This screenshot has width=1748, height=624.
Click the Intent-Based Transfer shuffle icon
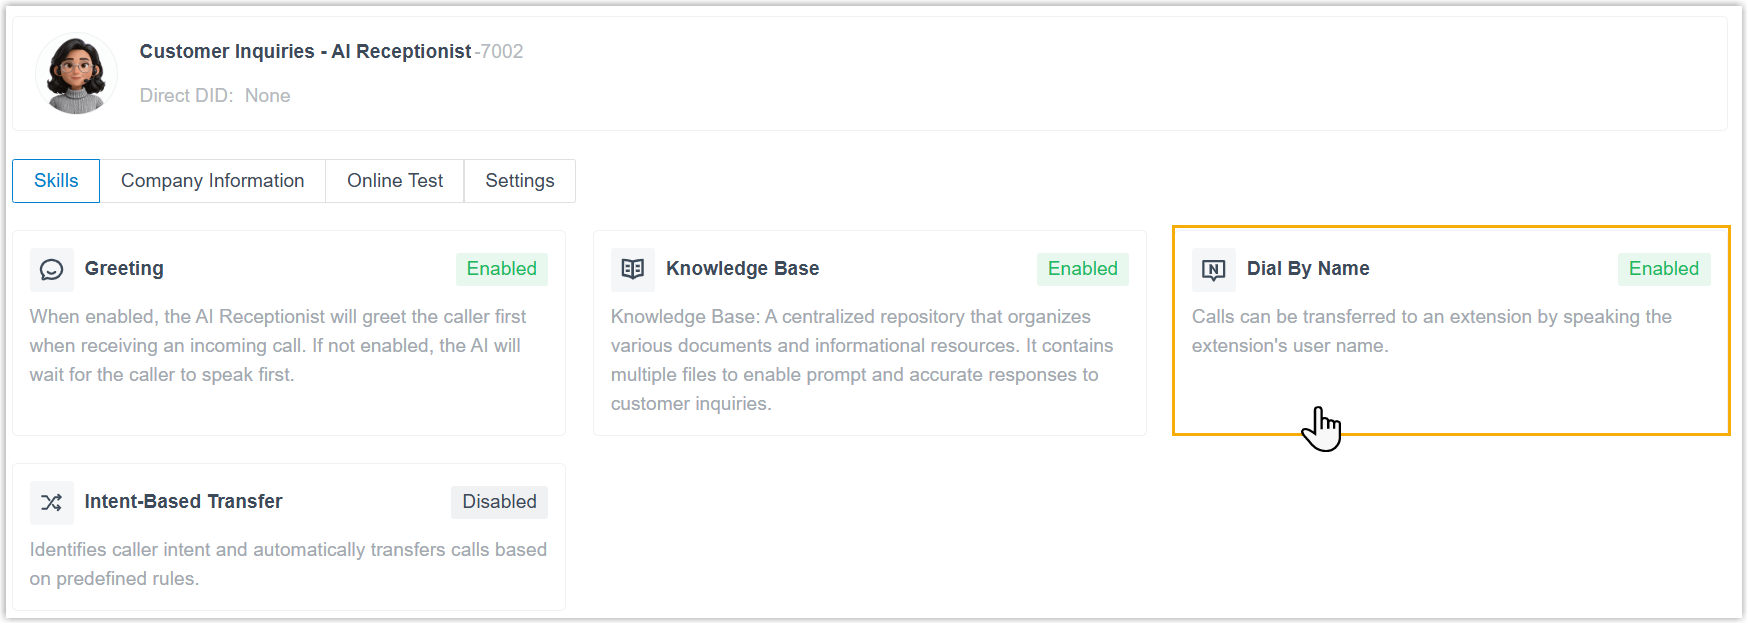[52, 502]
